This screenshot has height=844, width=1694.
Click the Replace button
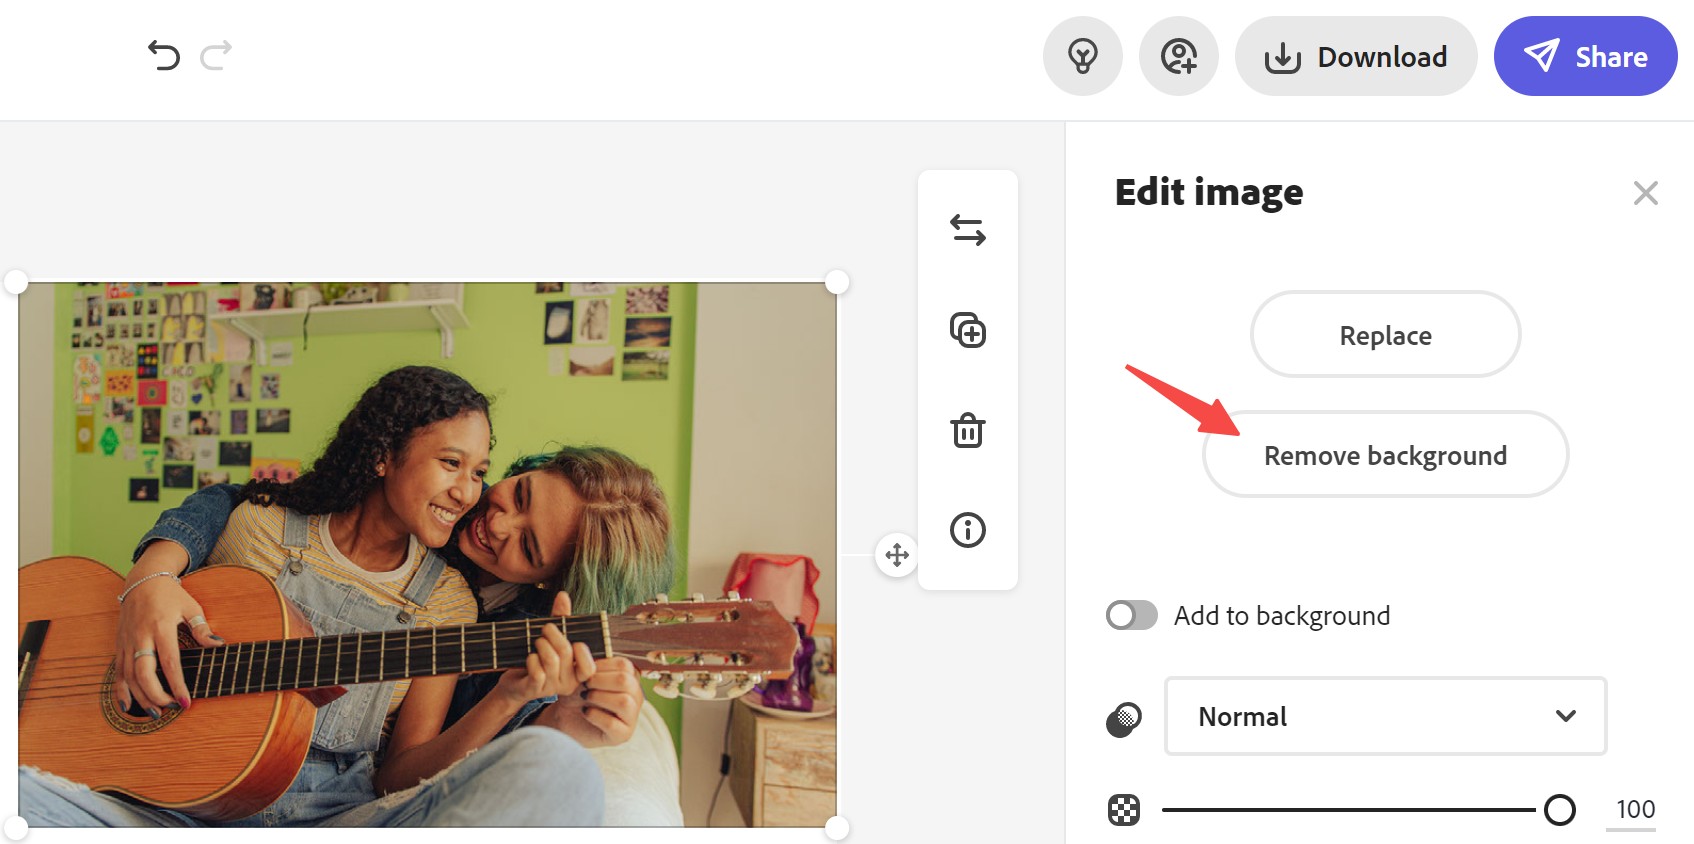coord(1385,335)
